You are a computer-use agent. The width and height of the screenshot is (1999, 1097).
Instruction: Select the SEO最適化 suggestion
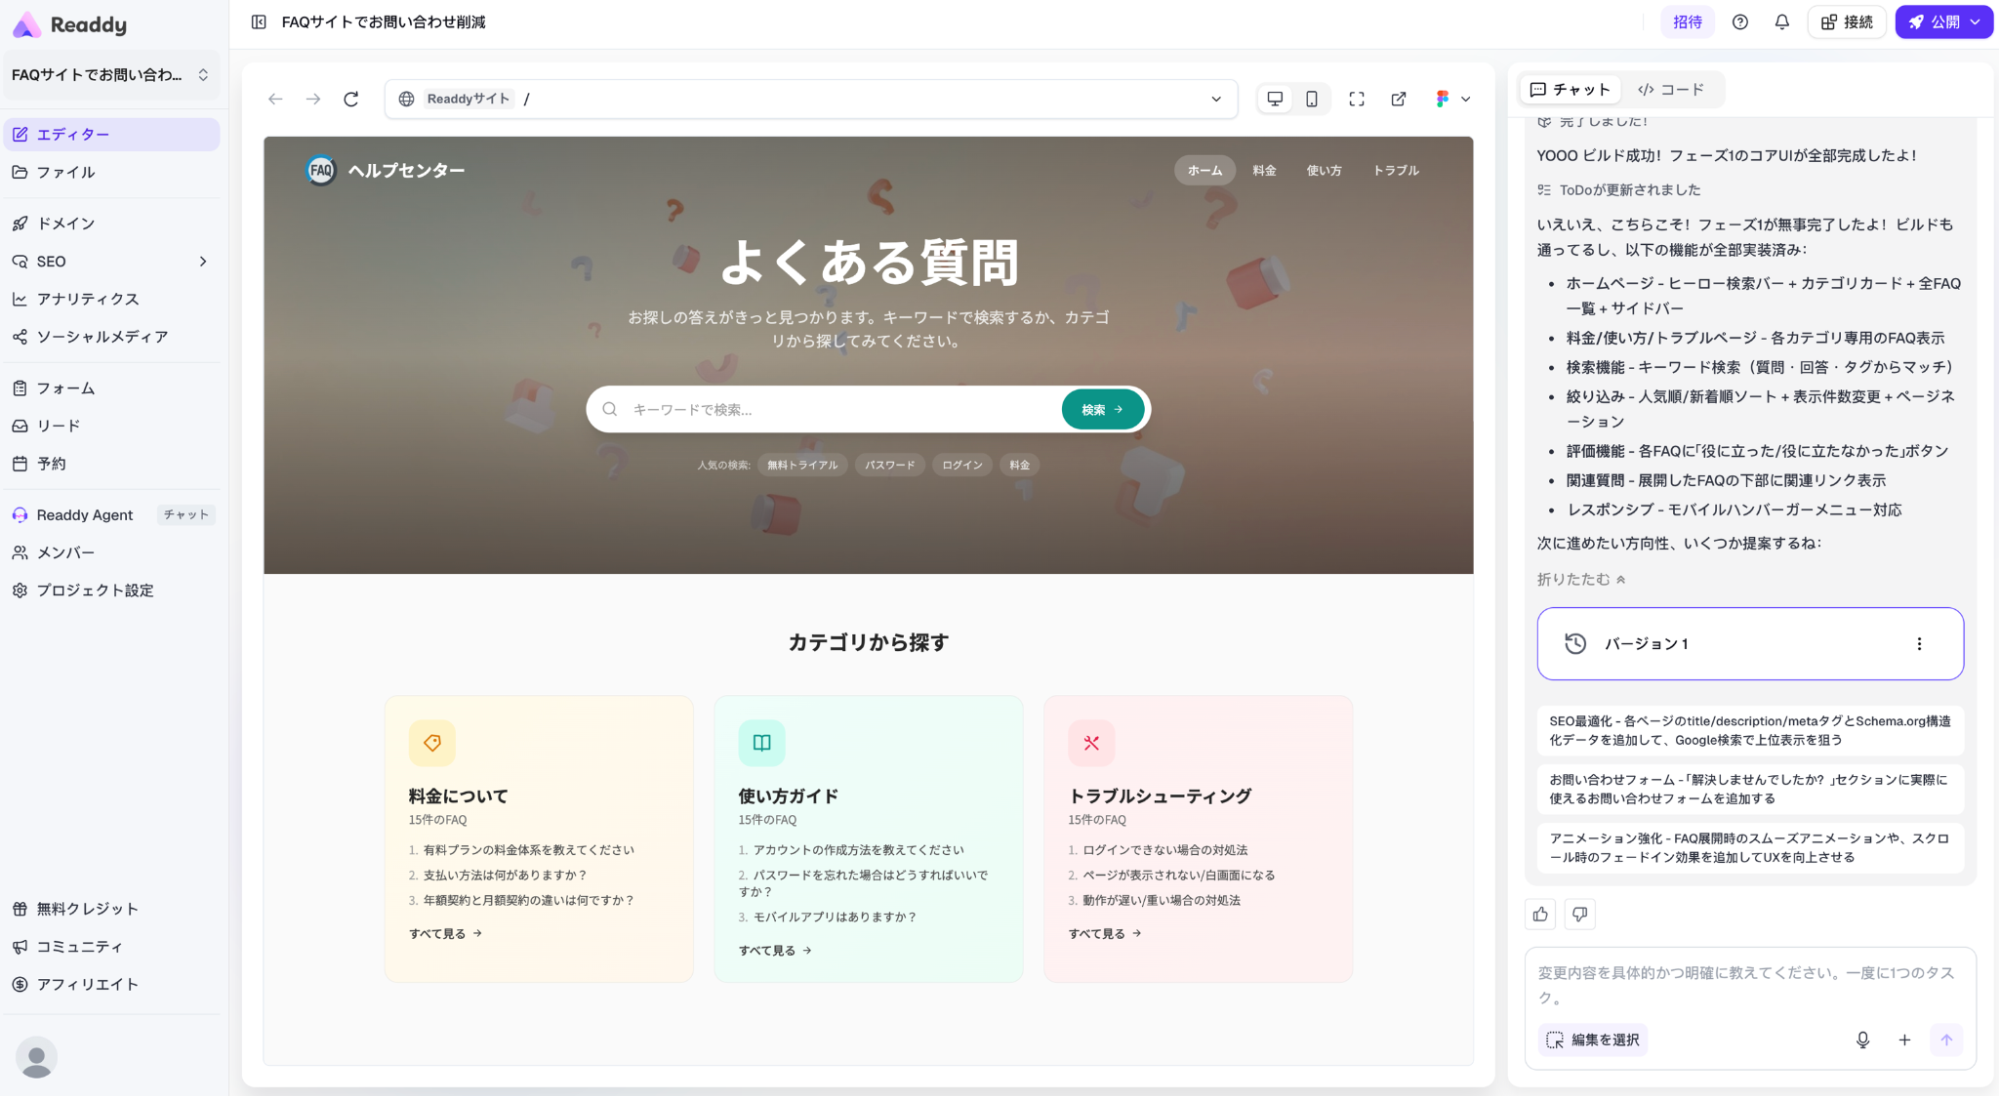pos(1750,731)
